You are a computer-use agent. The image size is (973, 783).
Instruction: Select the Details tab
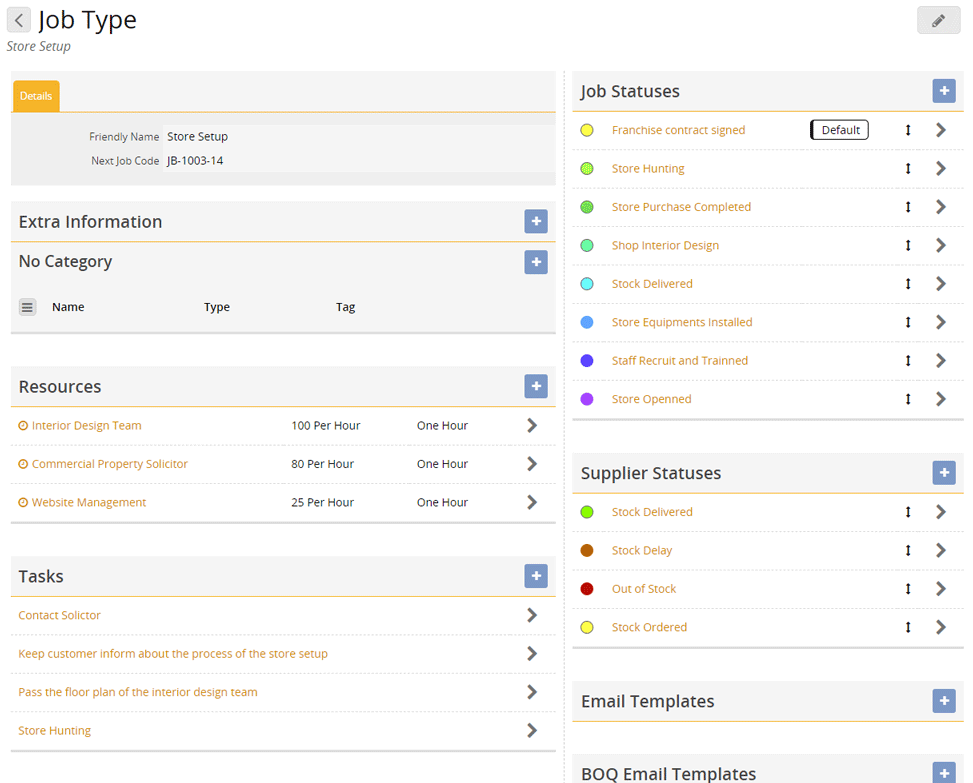point(36,96)
